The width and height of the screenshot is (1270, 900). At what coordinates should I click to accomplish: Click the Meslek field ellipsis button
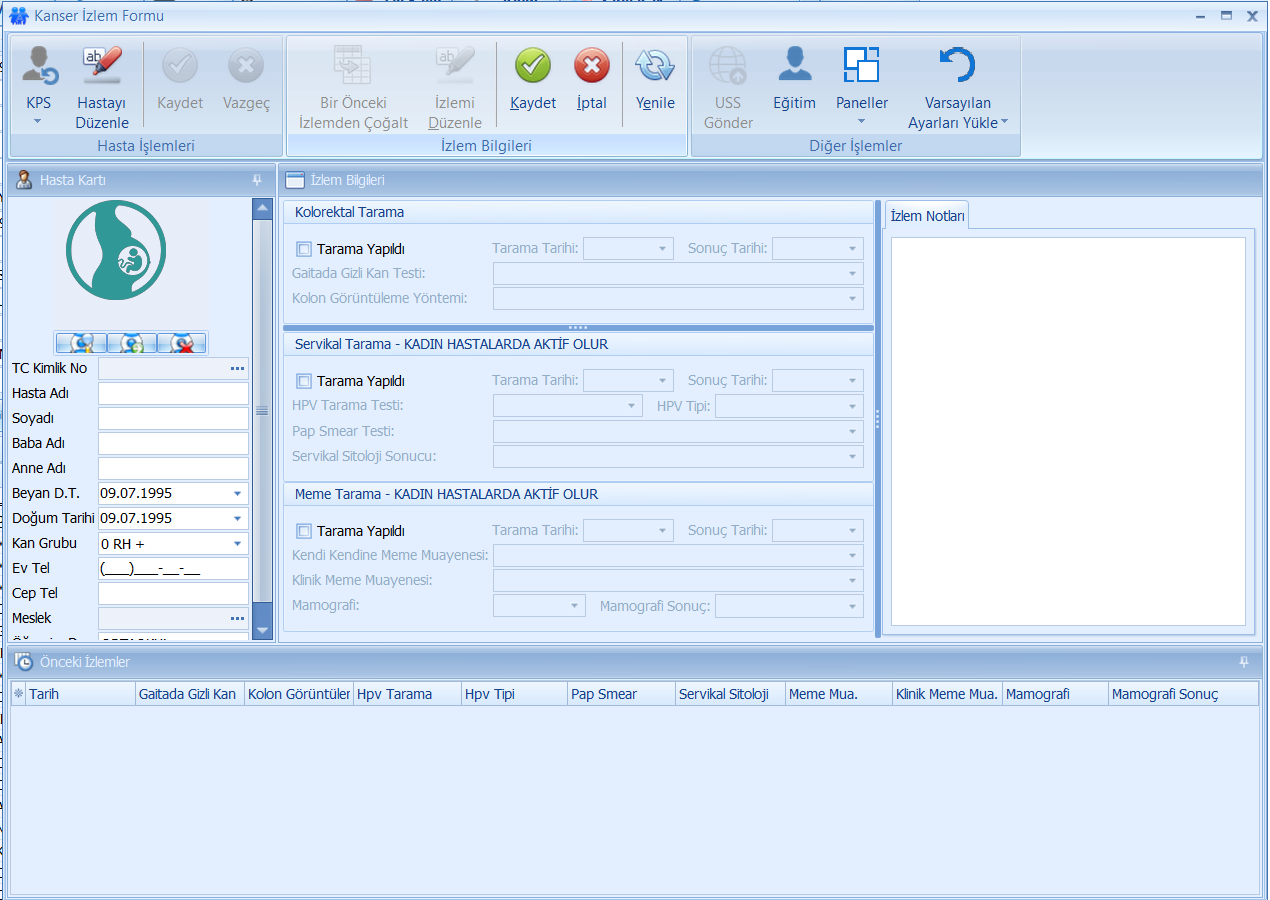237,619
